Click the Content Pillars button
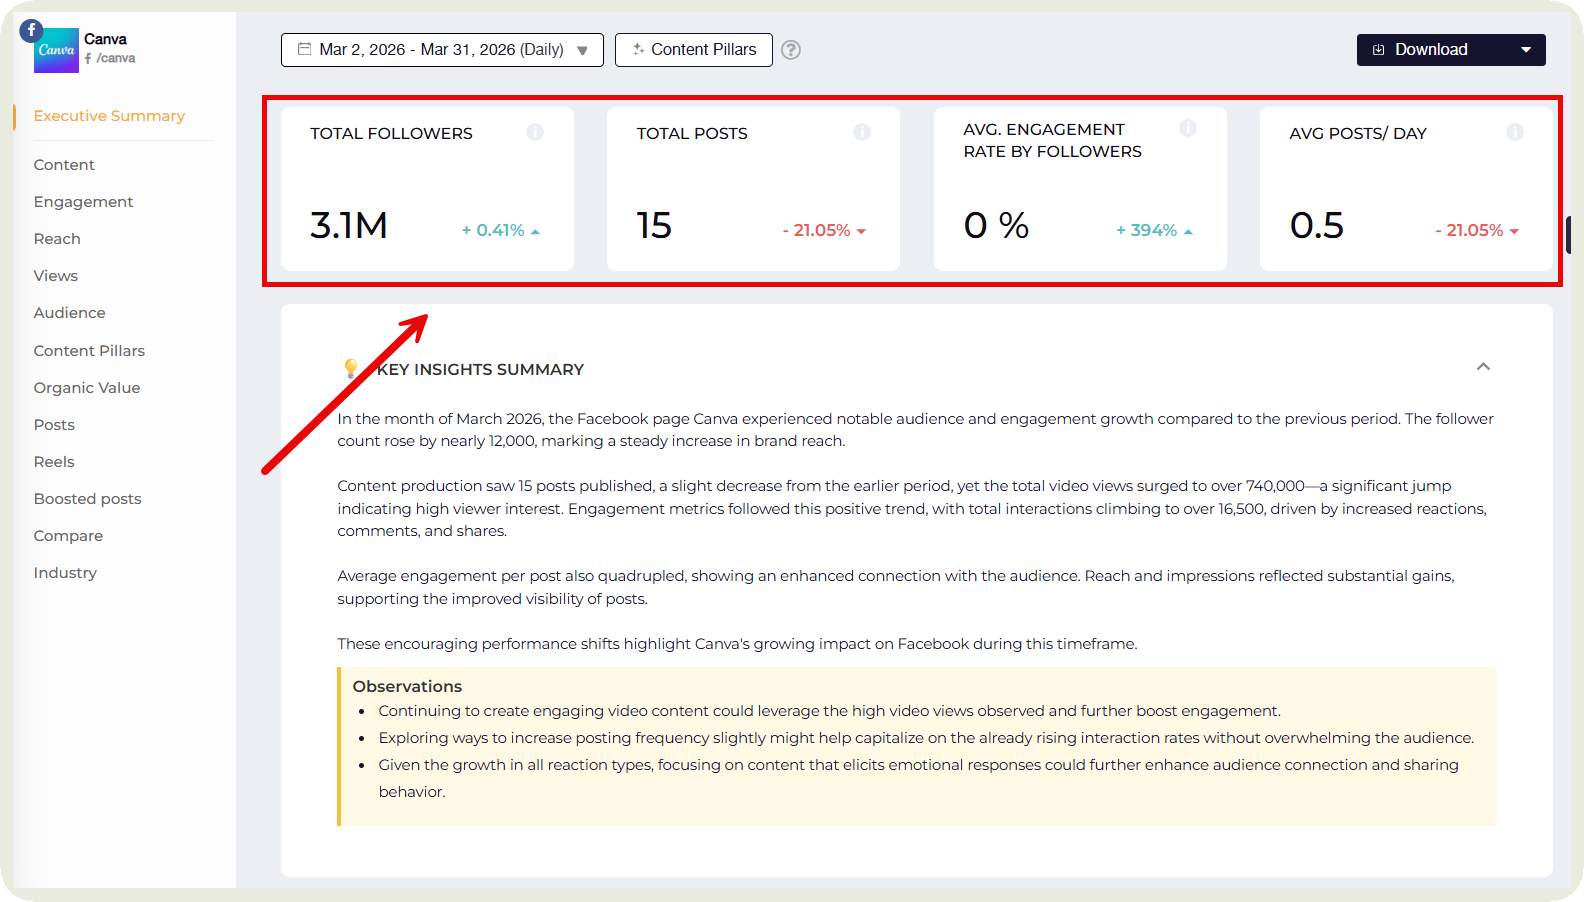 coord(693,50)
